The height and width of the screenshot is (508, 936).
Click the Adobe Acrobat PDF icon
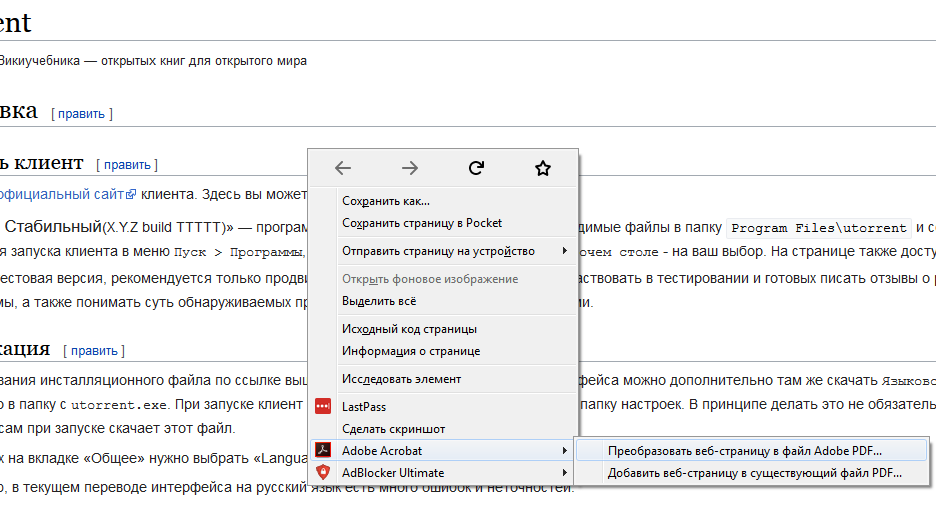[x=323, y=451]
